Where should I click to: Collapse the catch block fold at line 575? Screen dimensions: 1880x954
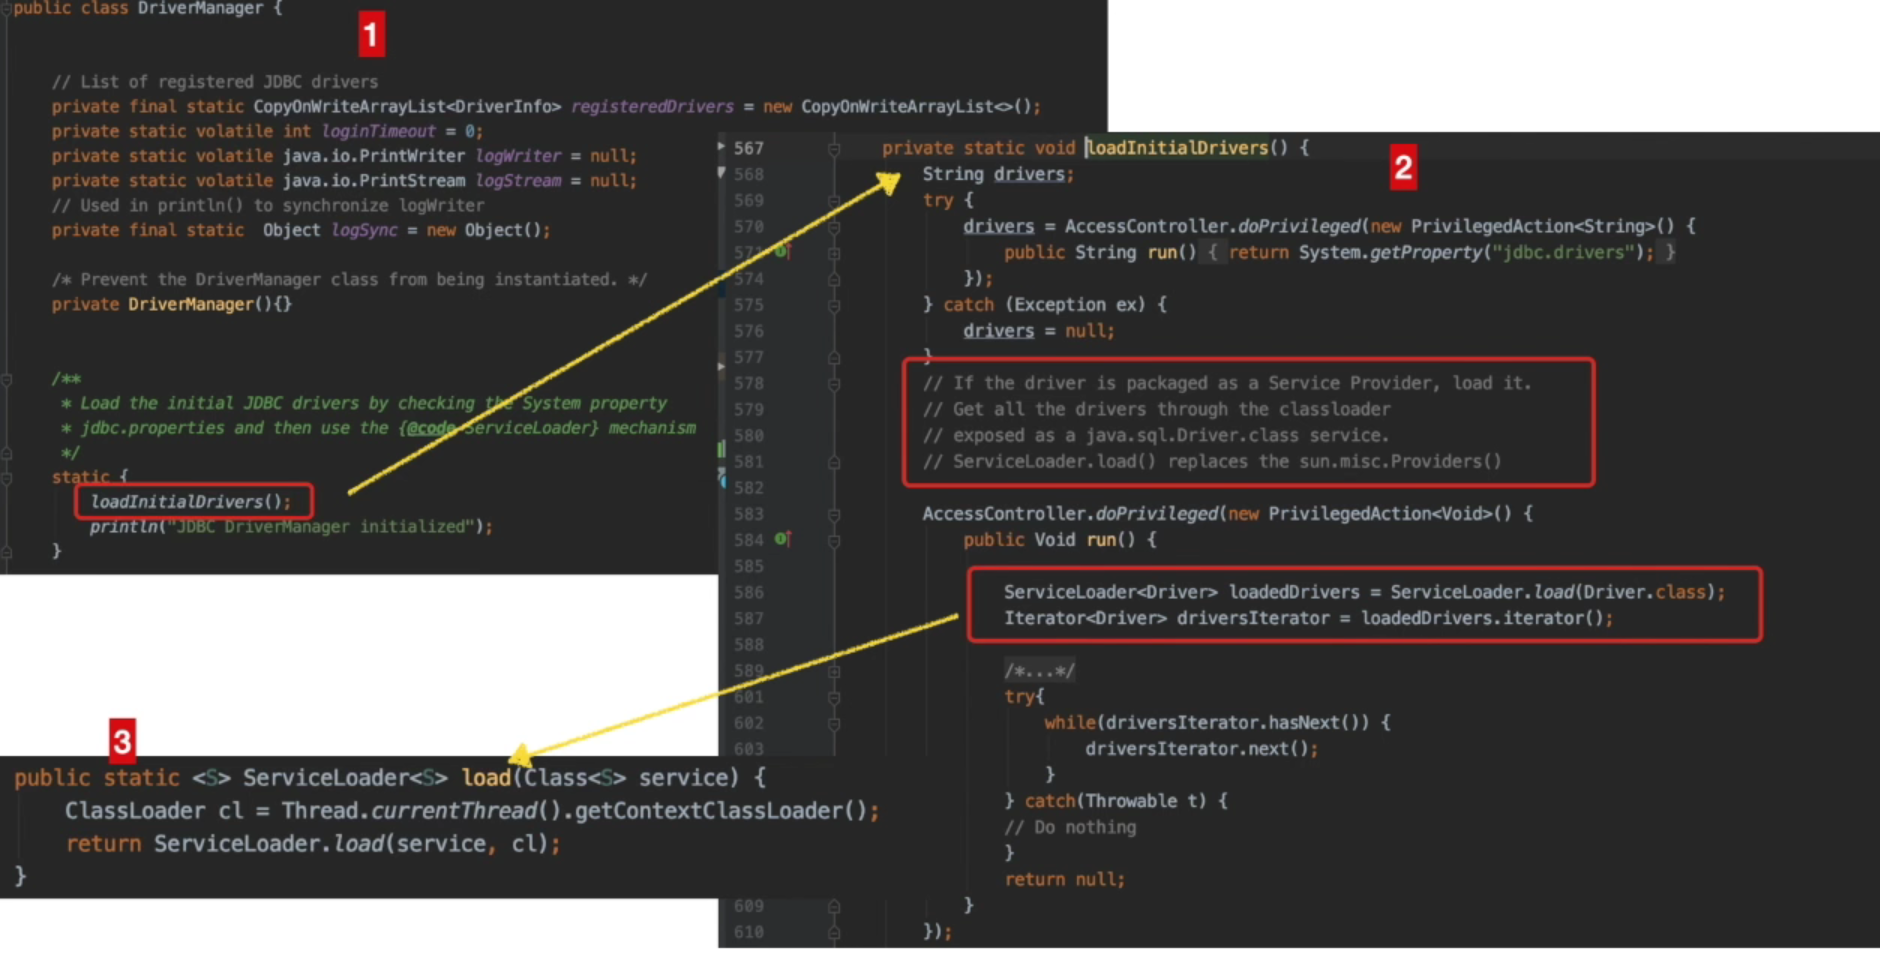tap(833, 305)
